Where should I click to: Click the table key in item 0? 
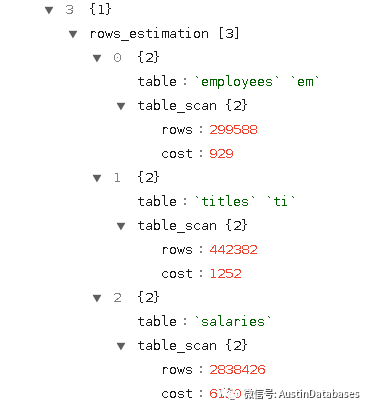pos(157,81)
